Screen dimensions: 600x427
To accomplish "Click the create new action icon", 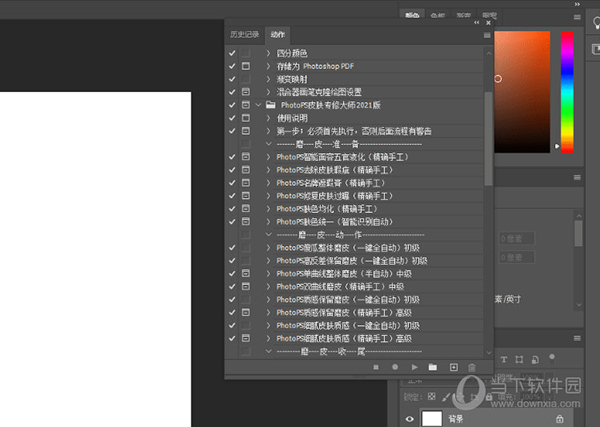I will coord(453,367).
